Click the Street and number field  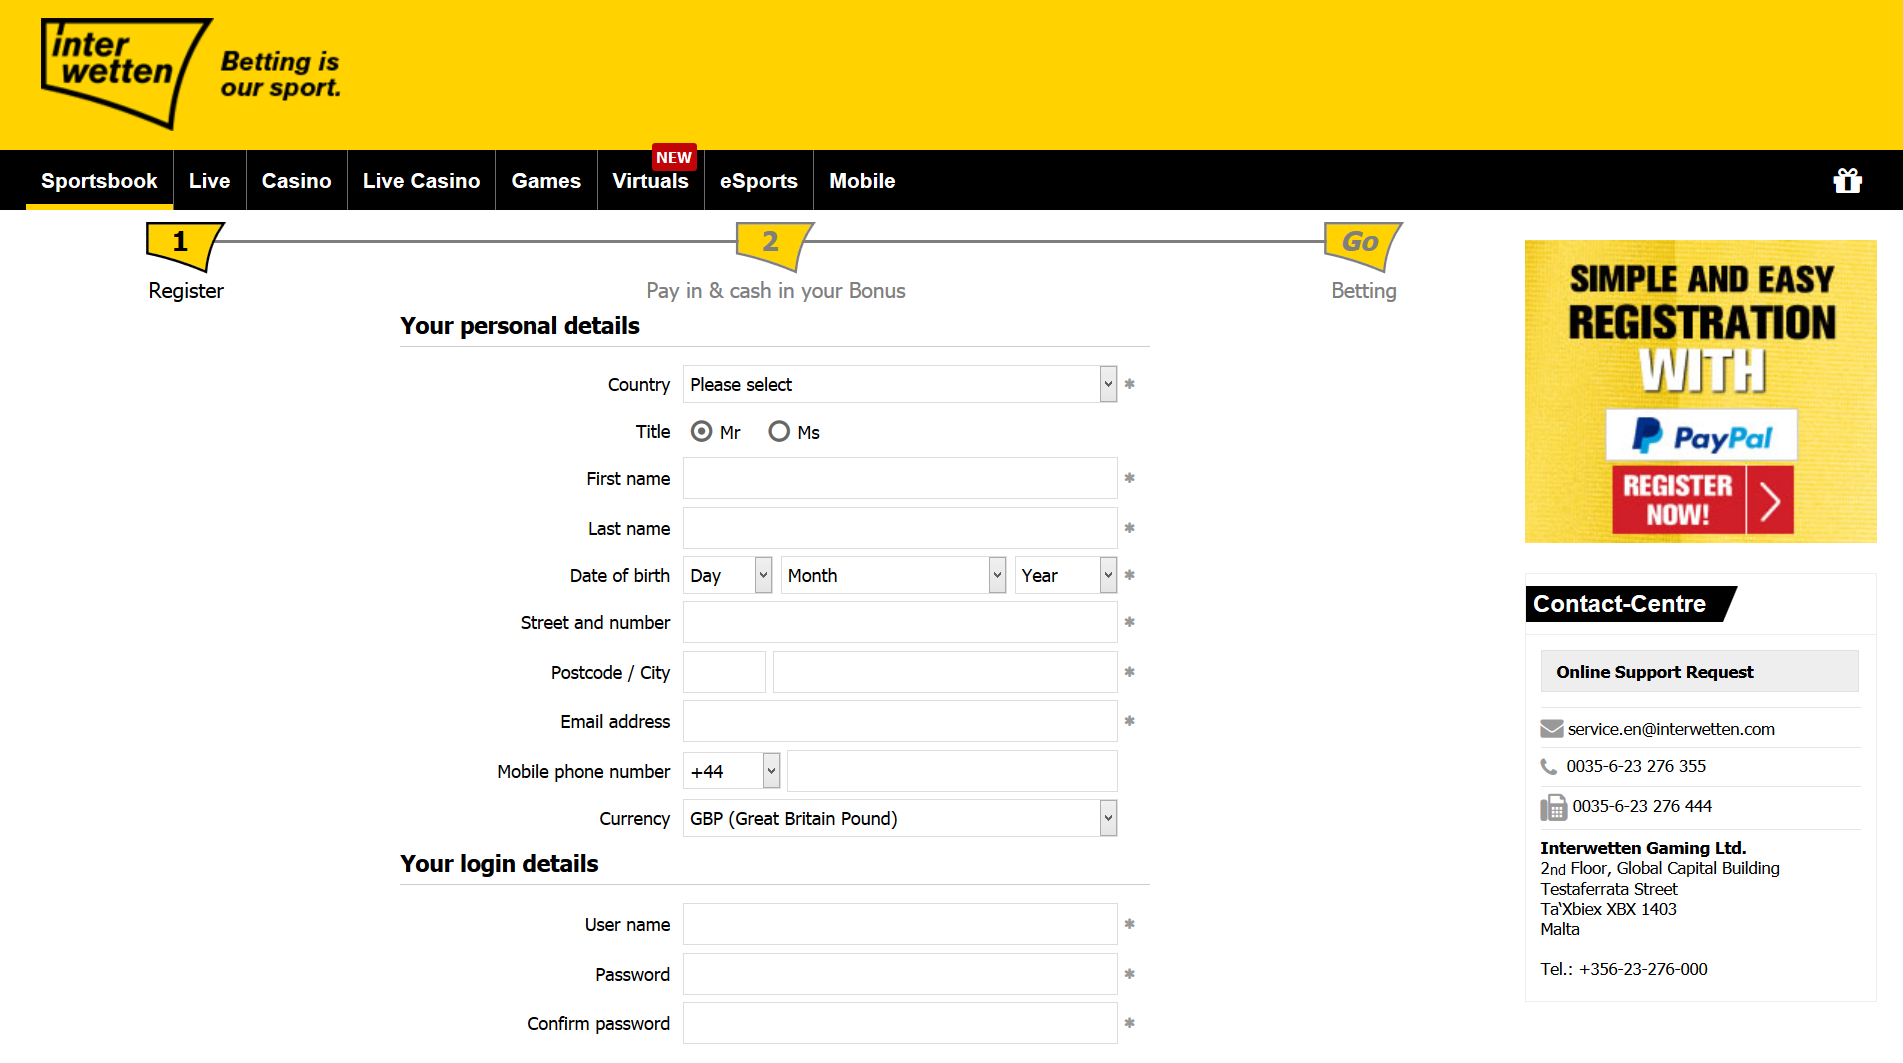click(900, 622)
